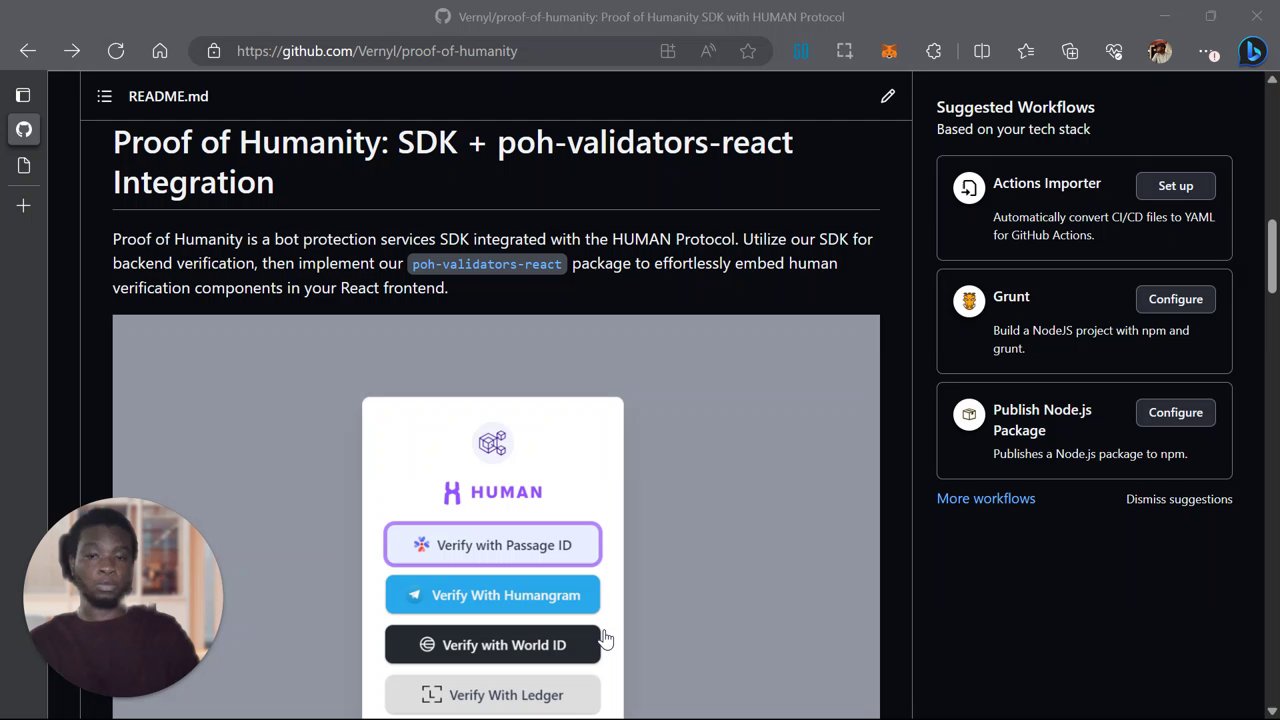Edit the README with pencil icon
Viewport: 1280px width, 720px height.
click(x=888, y=96)
